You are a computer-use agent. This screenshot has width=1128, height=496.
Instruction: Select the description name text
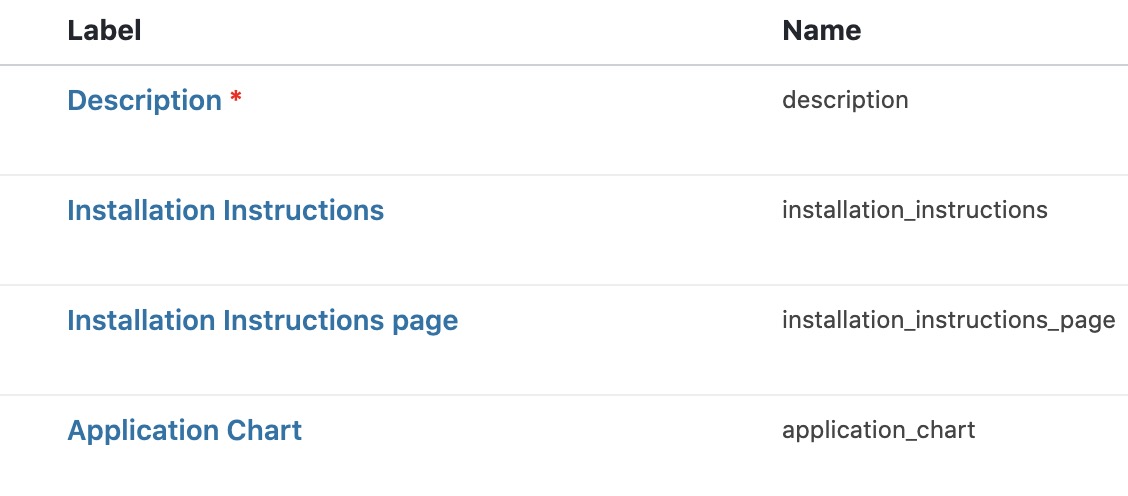click(x=845, y=100)
